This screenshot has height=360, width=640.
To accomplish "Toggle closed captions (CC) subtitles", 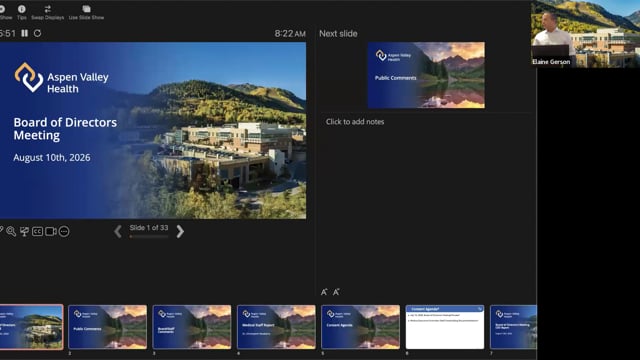I will (37, 231).
